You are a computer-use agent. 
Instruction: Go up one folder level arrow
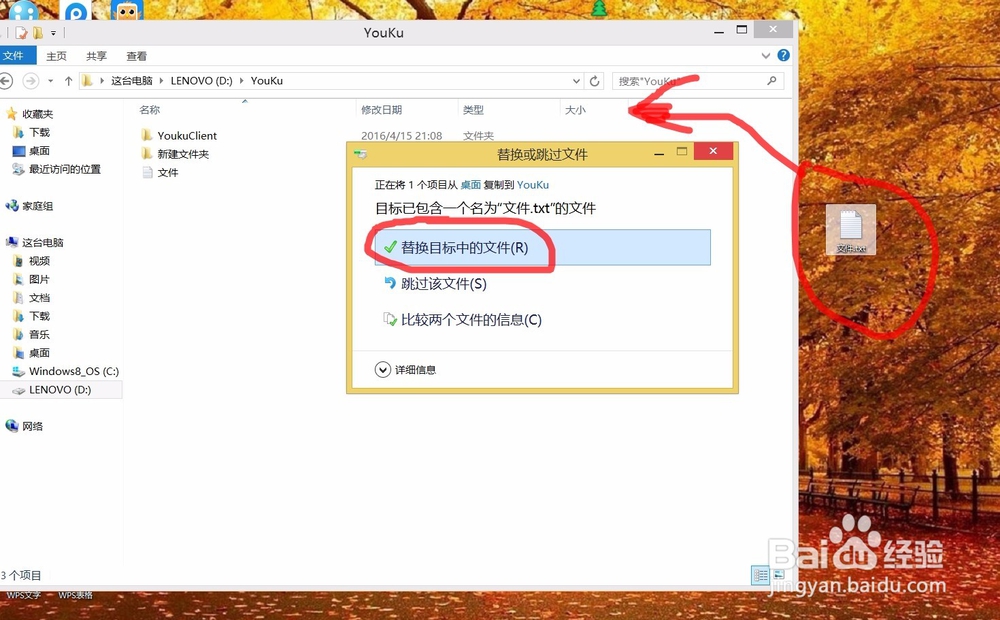(68, 81)
